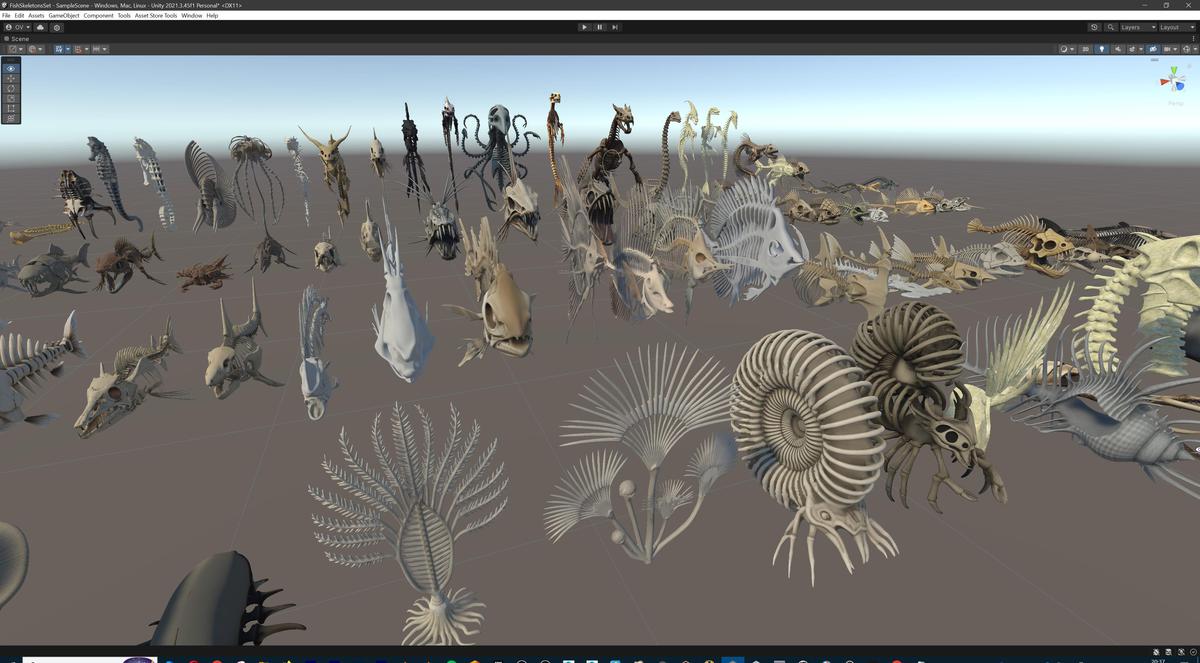Click the account avatar icon
The image size is (1200, 663).
point(8,27)
